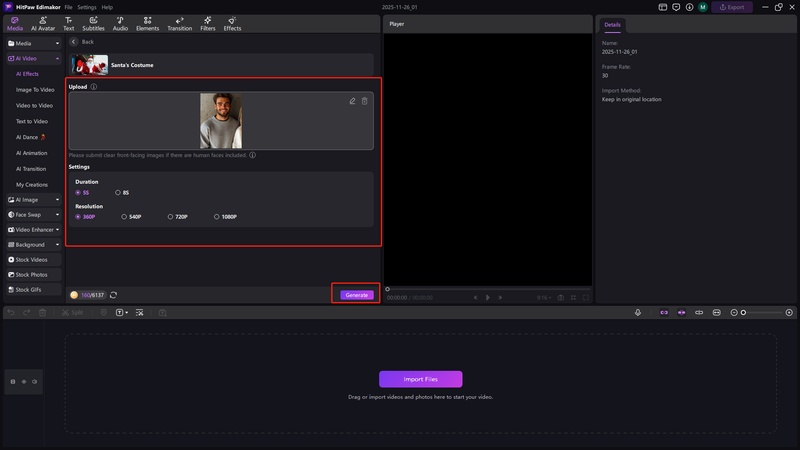Open the Help menu
This screenshot has height=450, width=800.
click(x=107, y=7)
